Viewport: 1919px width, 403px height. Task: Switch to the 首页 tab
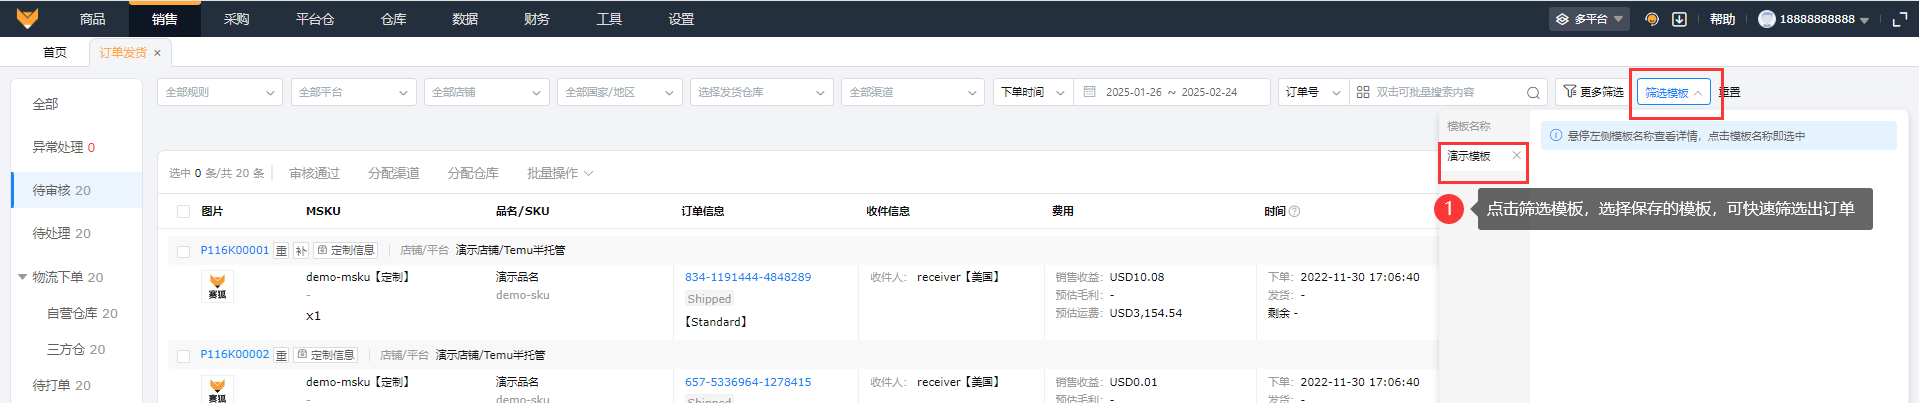(x=55, y=53)
